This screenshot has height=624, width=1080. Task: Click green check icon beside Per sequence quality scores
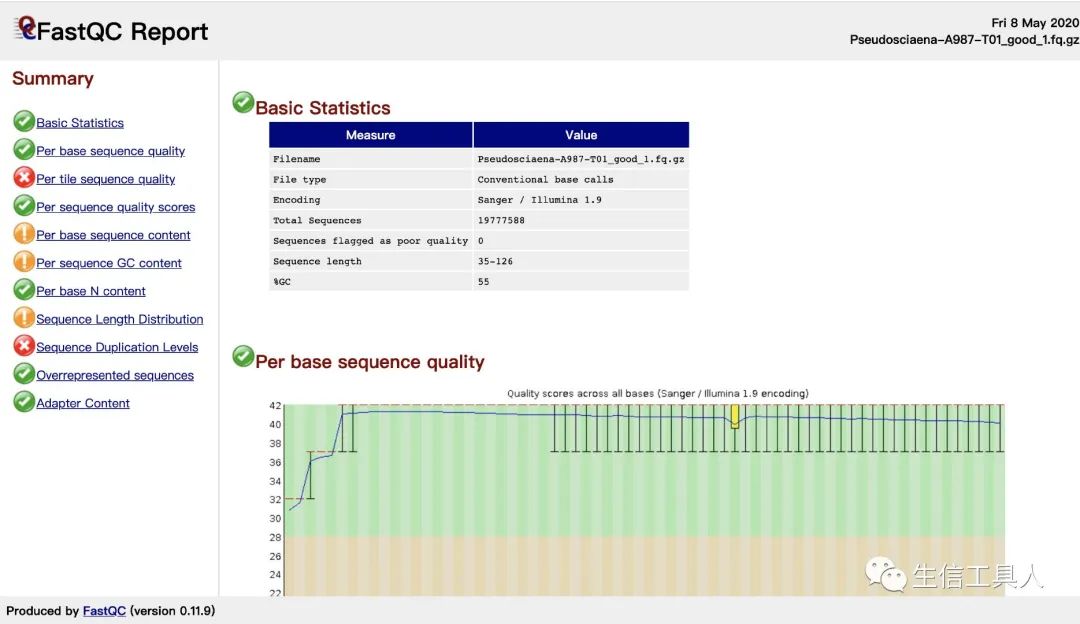coord(23,205)
